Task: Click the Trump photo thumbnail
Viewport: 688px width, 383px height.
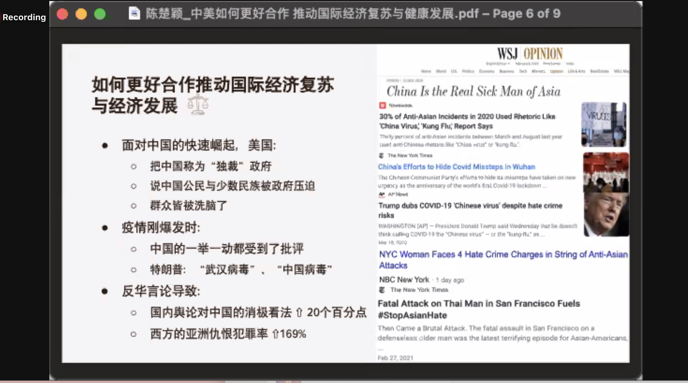Action: 606,215
